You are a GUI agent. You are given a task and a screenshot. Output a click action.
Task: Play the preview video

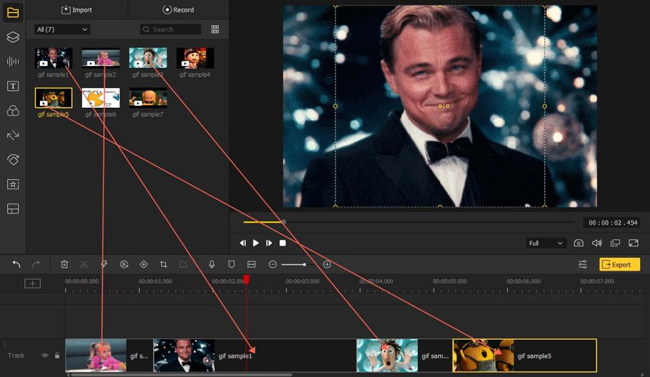(x=256, y=243)
